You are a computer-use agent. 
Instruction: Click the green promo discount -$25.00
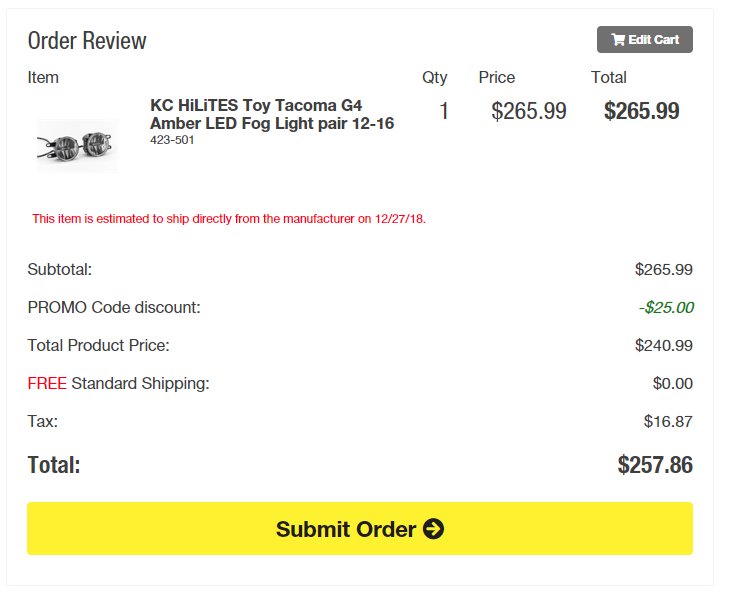coord(666,308)
